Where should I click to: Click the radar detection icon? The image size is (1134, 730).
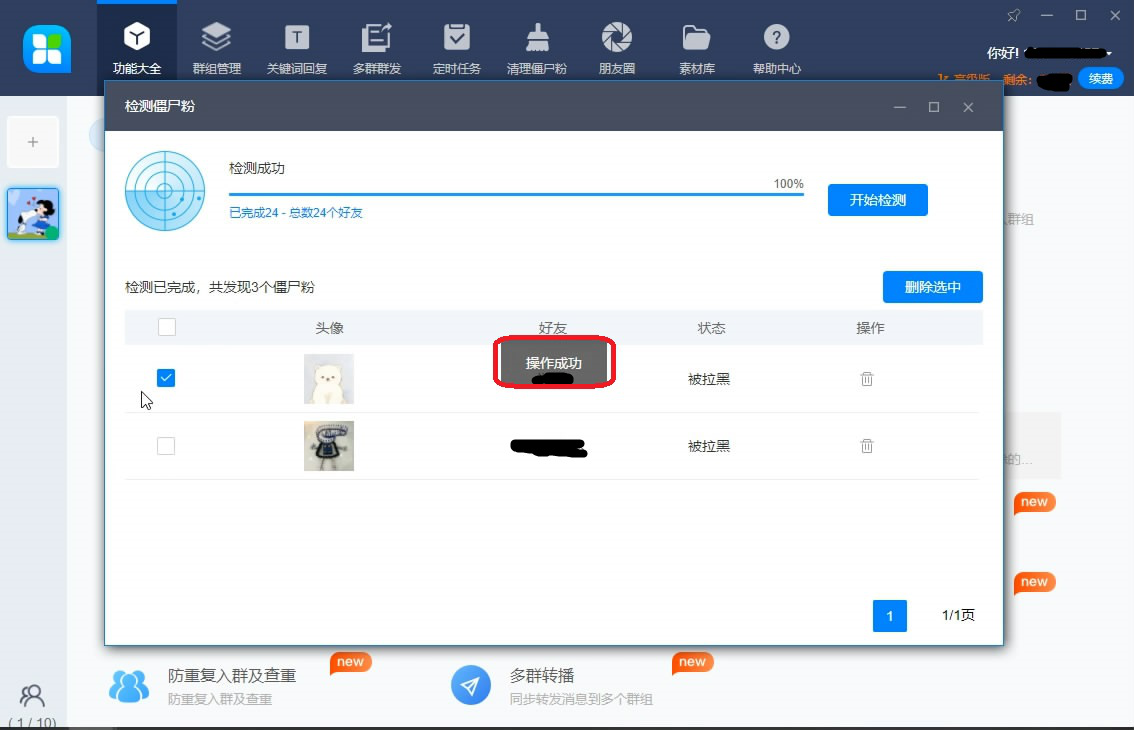click(165, 191)
